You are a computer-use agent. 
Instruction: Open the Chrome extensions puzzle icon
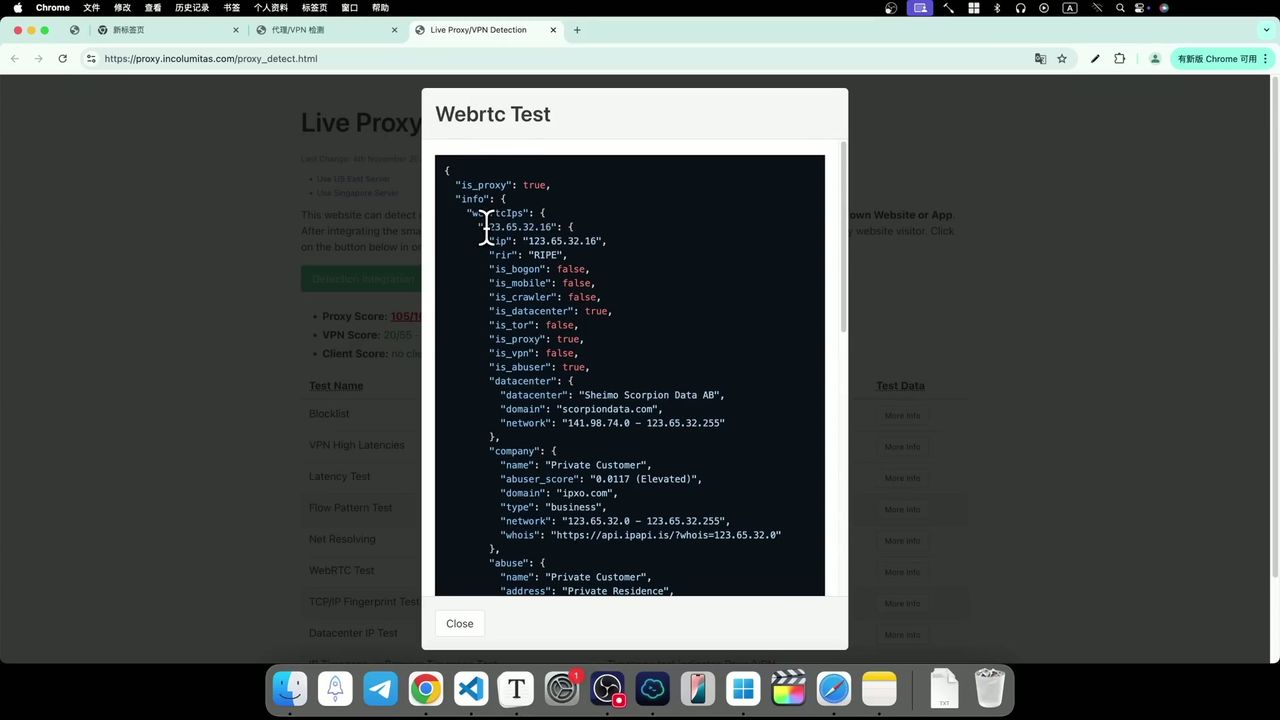point(1120,58)
